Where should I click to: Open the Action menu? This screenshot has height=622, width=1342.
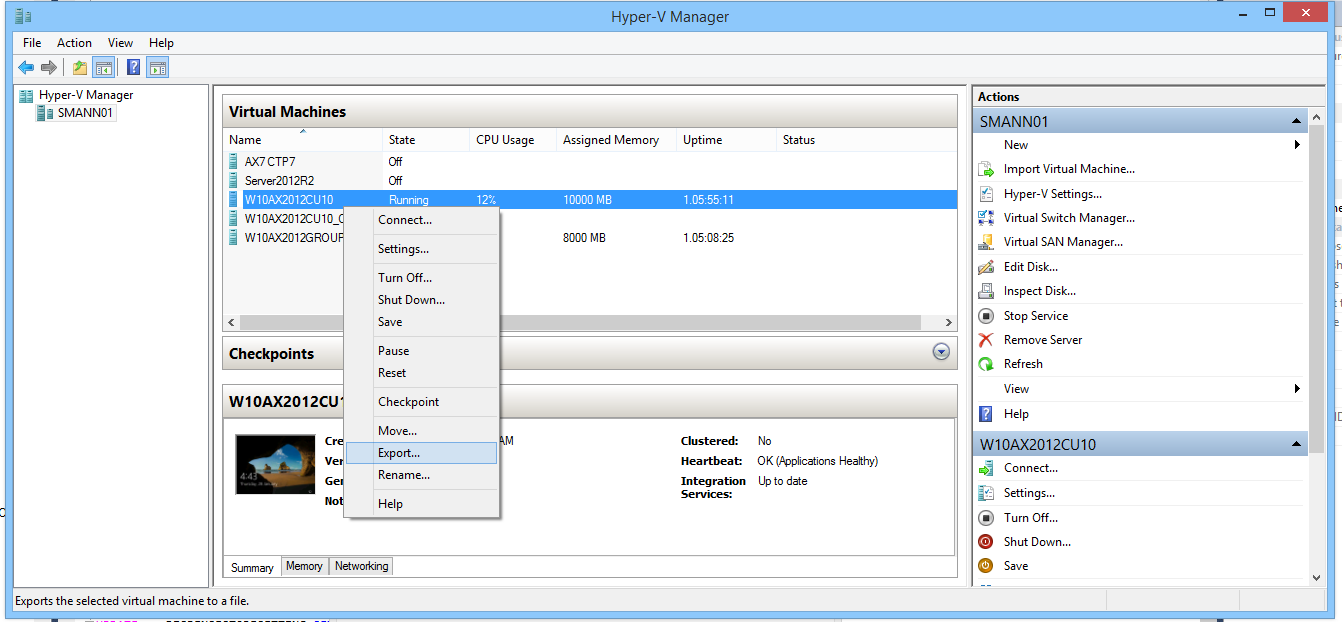[x=74, y=43]
